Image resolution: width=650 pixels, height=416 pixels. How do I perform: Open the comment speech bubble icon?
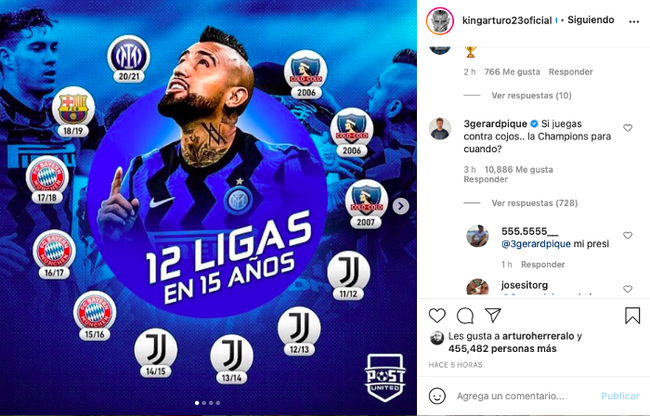pos(465,316)
